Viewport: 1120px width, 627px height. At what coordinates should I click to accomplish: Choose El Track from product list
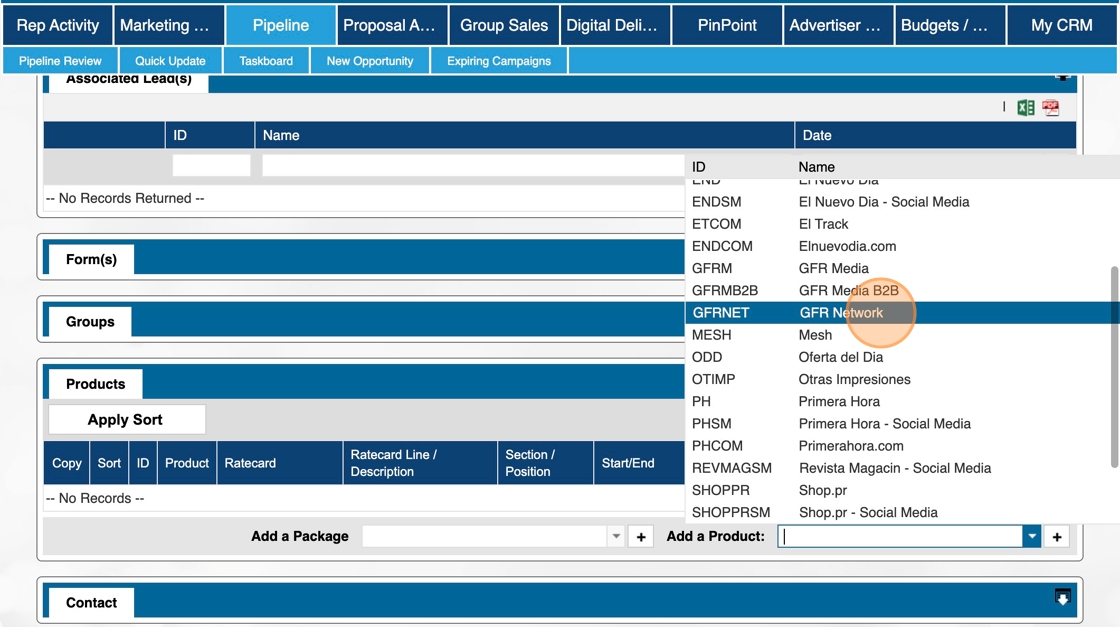click(x=902, y=224)
